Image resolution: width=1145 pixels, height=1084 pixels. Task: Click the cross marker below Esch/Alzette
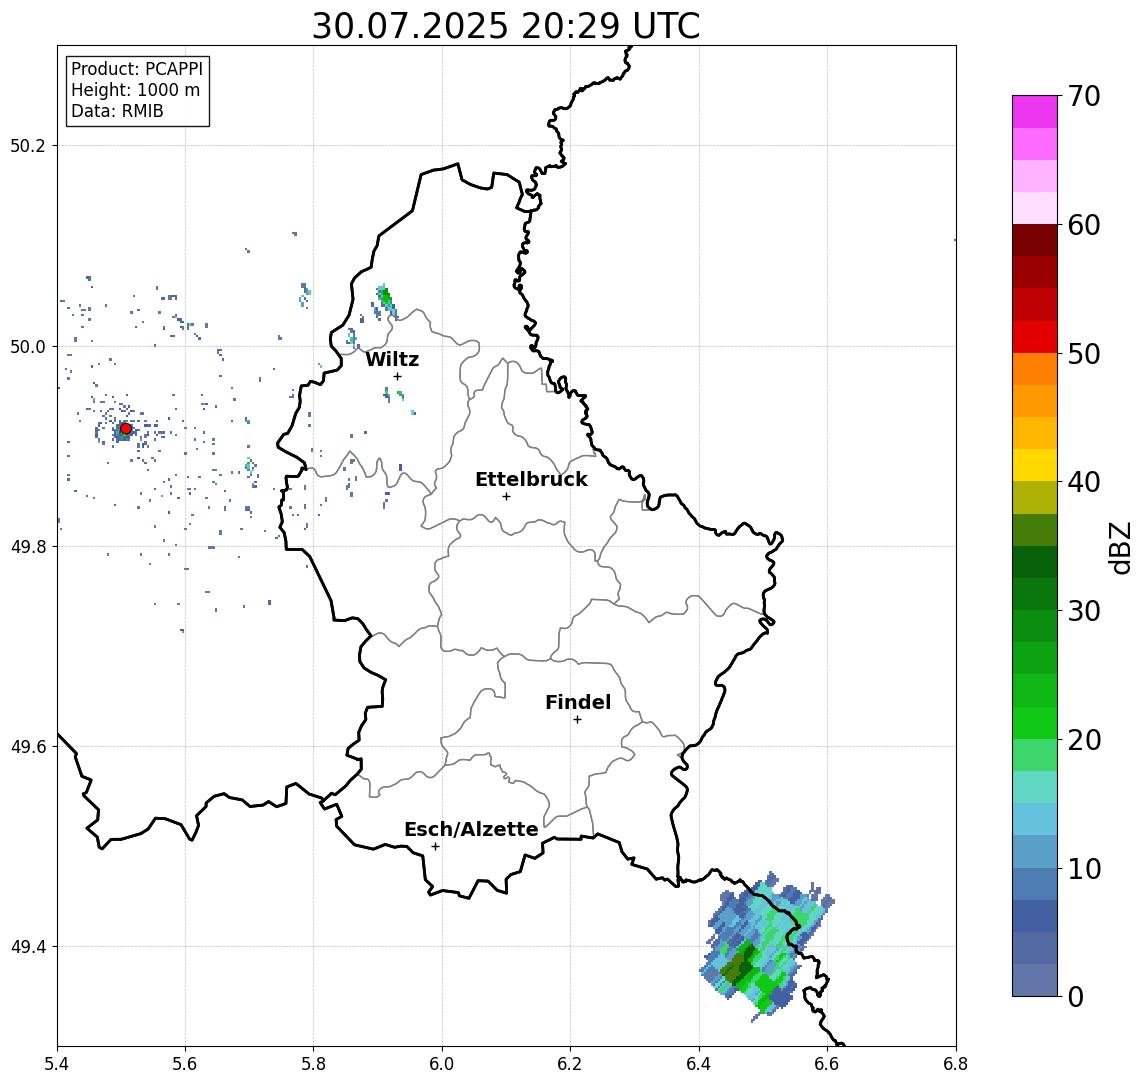tap(435, 847)
